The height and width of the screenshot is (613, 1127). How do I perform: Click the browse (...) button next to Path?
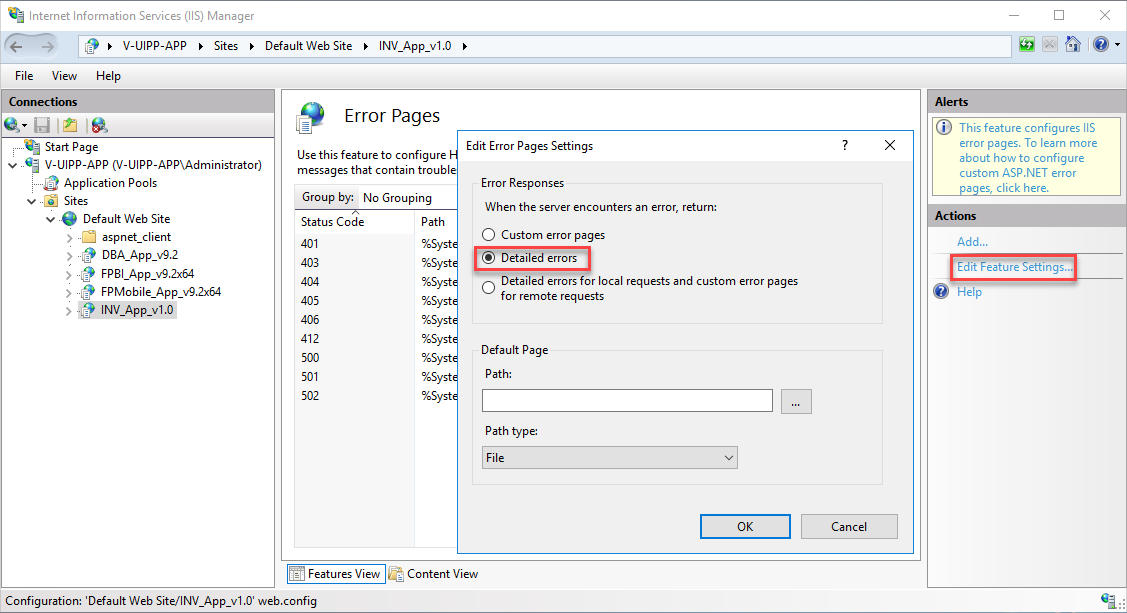[x=796, y=401]
